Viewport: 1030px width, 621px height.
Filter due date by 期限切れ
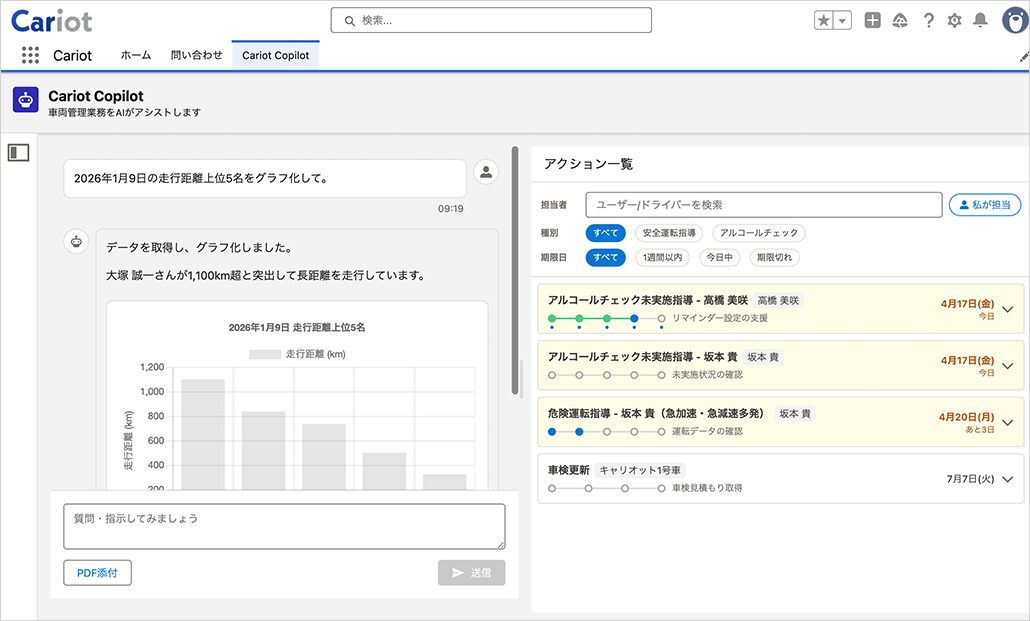coord(774,258)
